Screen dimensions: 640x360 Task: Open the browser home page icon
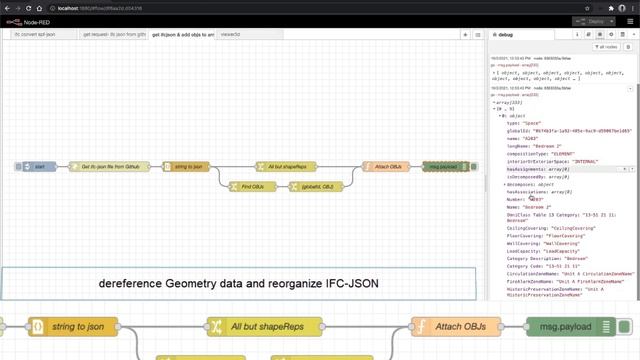[39, 8]
